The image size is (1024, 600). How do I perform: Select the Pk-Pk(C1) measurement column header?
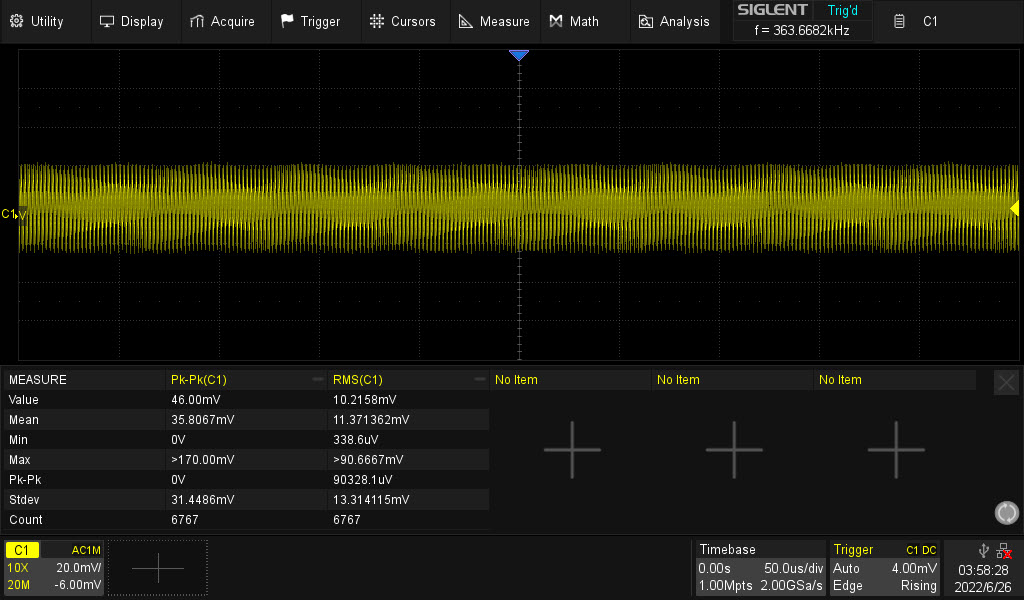pyautogui.click(x=245, y=380)
